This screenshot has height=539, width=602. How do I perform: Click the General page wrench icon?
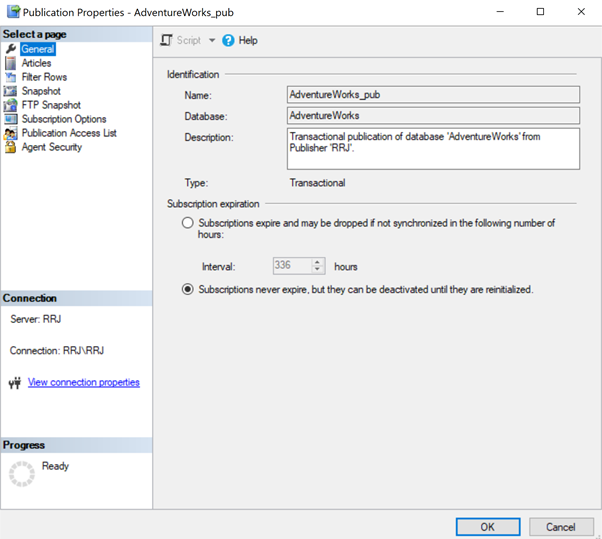(x=11, y=49)
